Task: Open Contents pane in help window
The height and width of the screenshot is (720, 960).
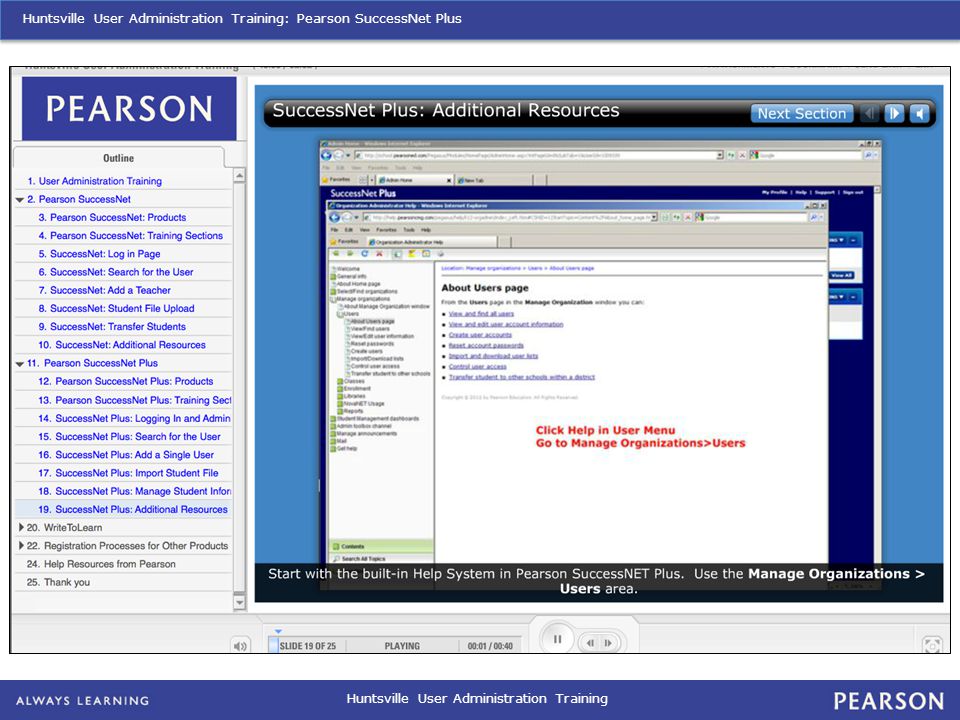Action: tap(381, 546)
